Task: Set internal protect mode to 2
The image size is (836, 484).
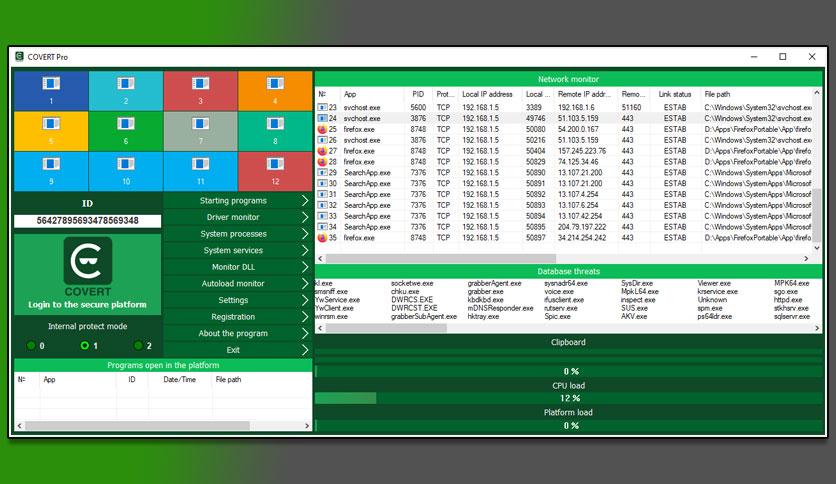Action: [x=138, y=345]
